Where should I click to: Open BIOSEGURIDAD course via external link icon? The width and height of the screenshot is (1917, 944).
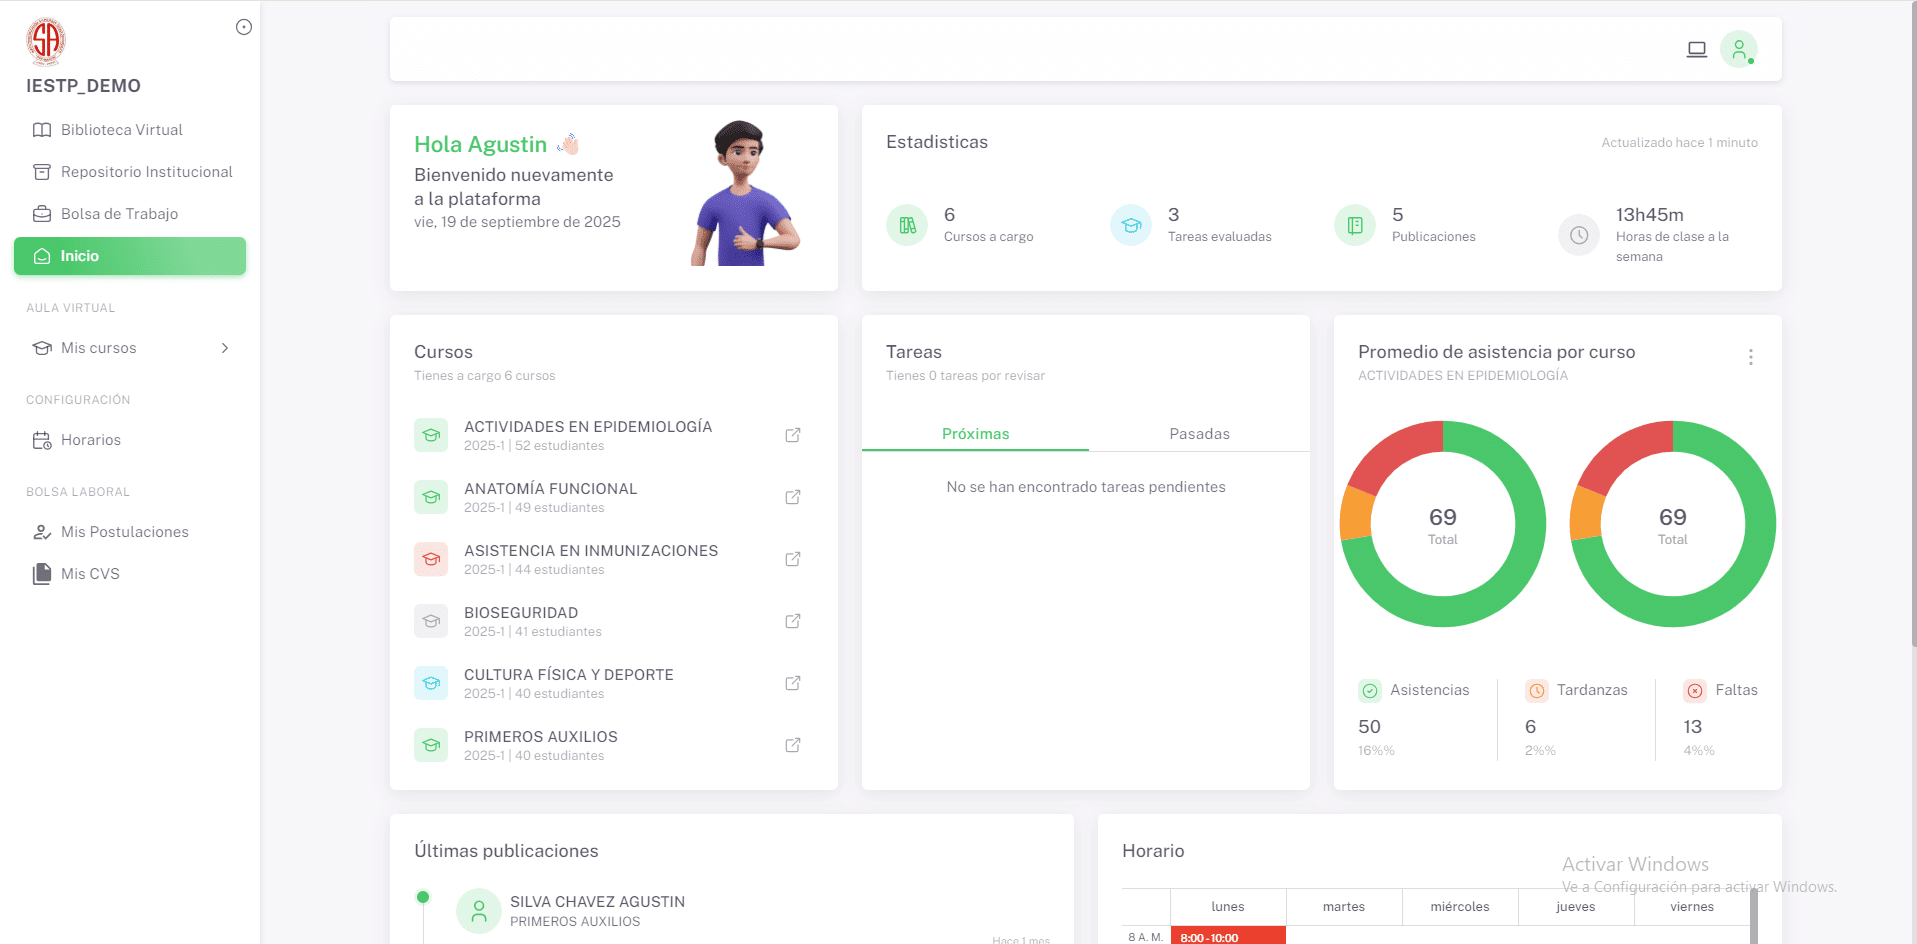(x=792, y=621)
